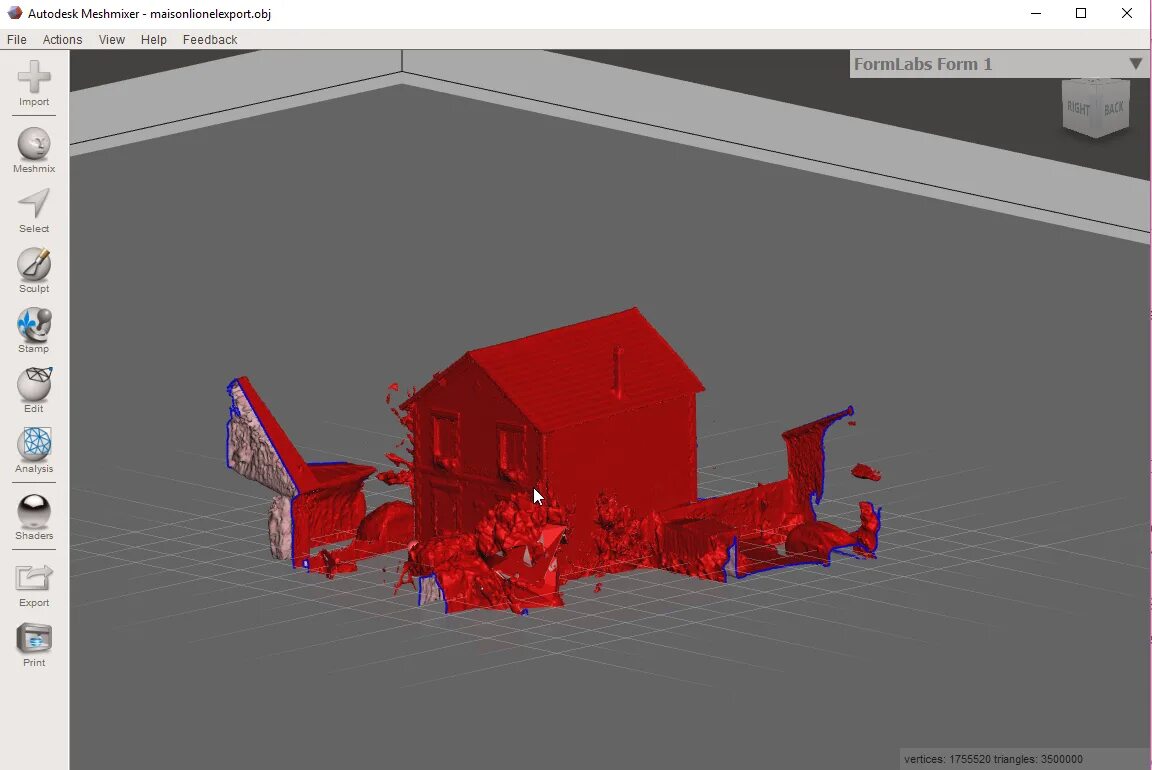Click the vertices and triangles status text

tap(993, 759)
